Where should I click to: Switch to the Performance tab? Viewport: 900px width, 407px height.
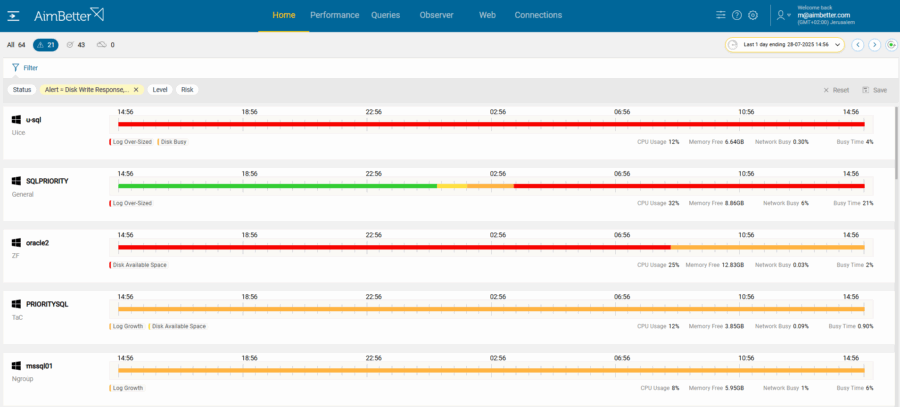pos(335,15)
